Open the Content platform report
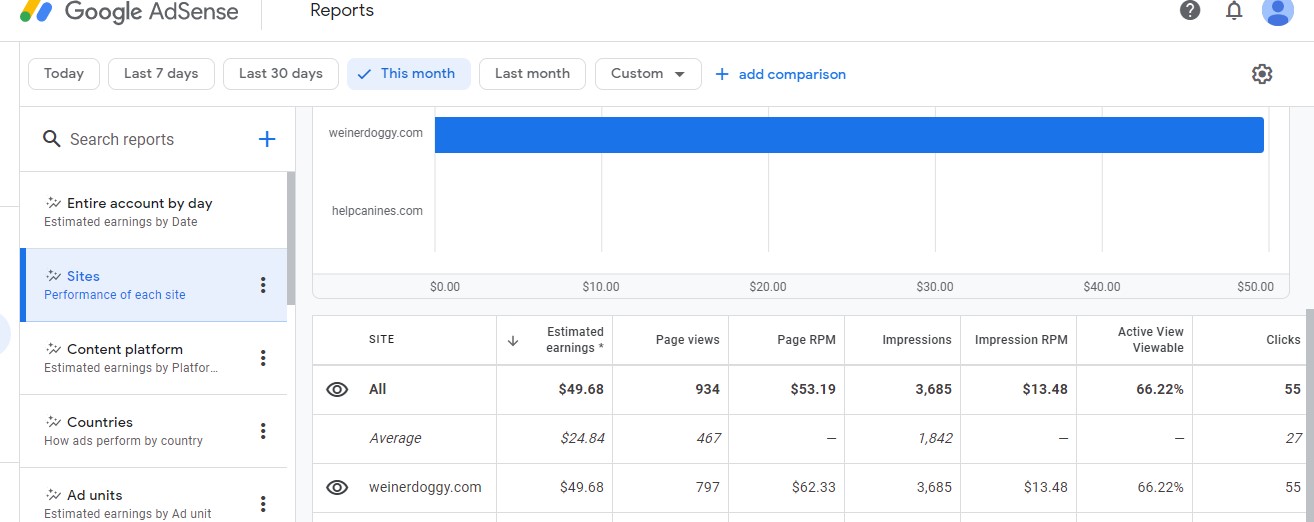The height and width of the screenshot is (522, 1314). click(x=153, y=358)
